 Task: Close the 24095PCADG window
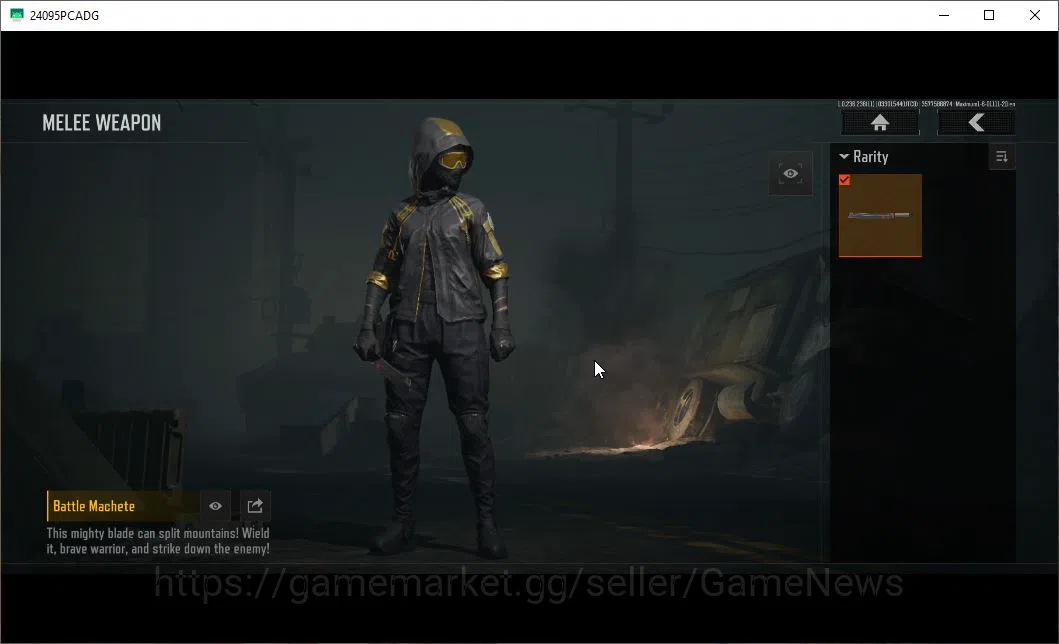(x=1035, y=15)
